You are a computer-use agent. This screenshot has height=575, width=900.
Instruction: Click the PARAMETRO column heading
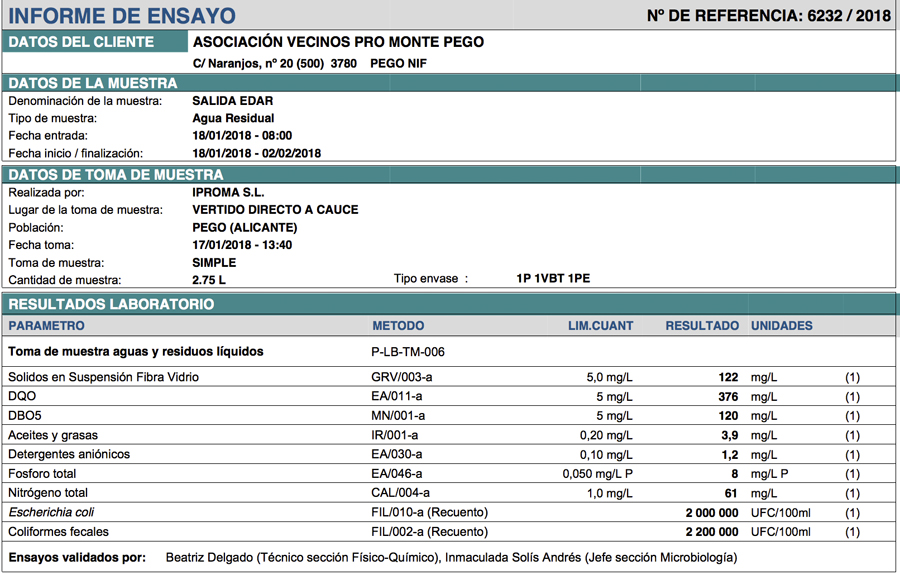click(x=46, y=326)
